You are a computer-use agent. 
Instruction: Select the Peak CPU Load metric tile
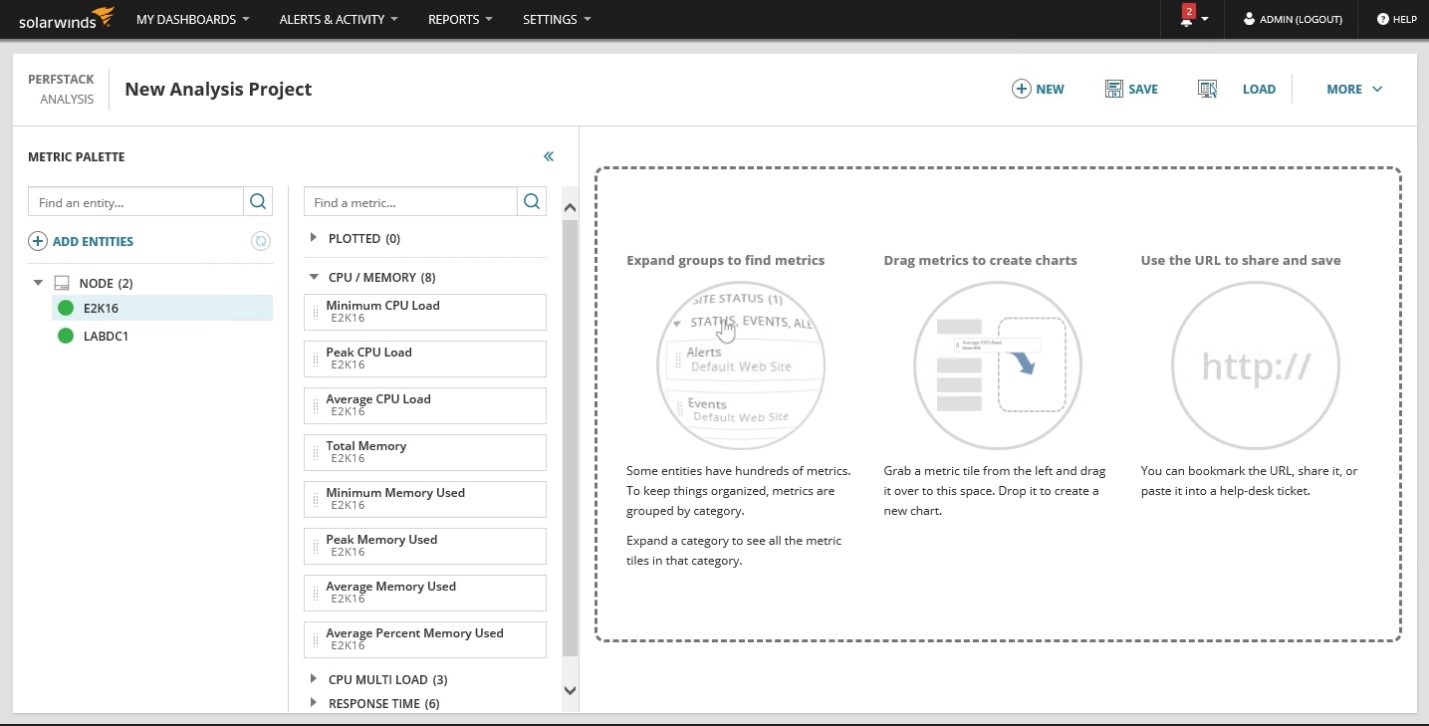click(425, 359)
